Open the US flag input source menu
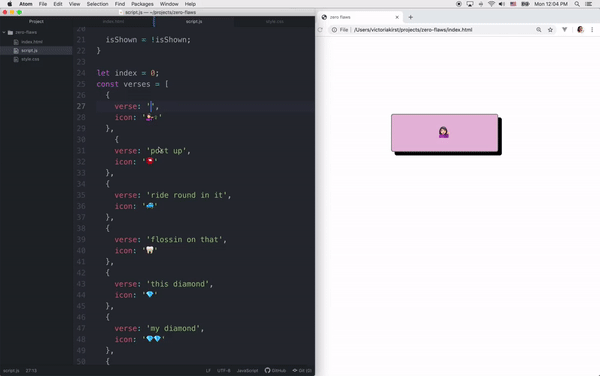 [x=513, y=4]
